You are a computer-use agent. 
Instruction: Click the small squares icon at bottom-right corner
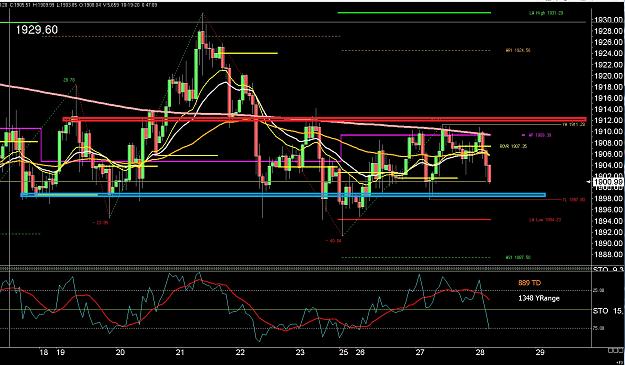[x=615, y=350]
